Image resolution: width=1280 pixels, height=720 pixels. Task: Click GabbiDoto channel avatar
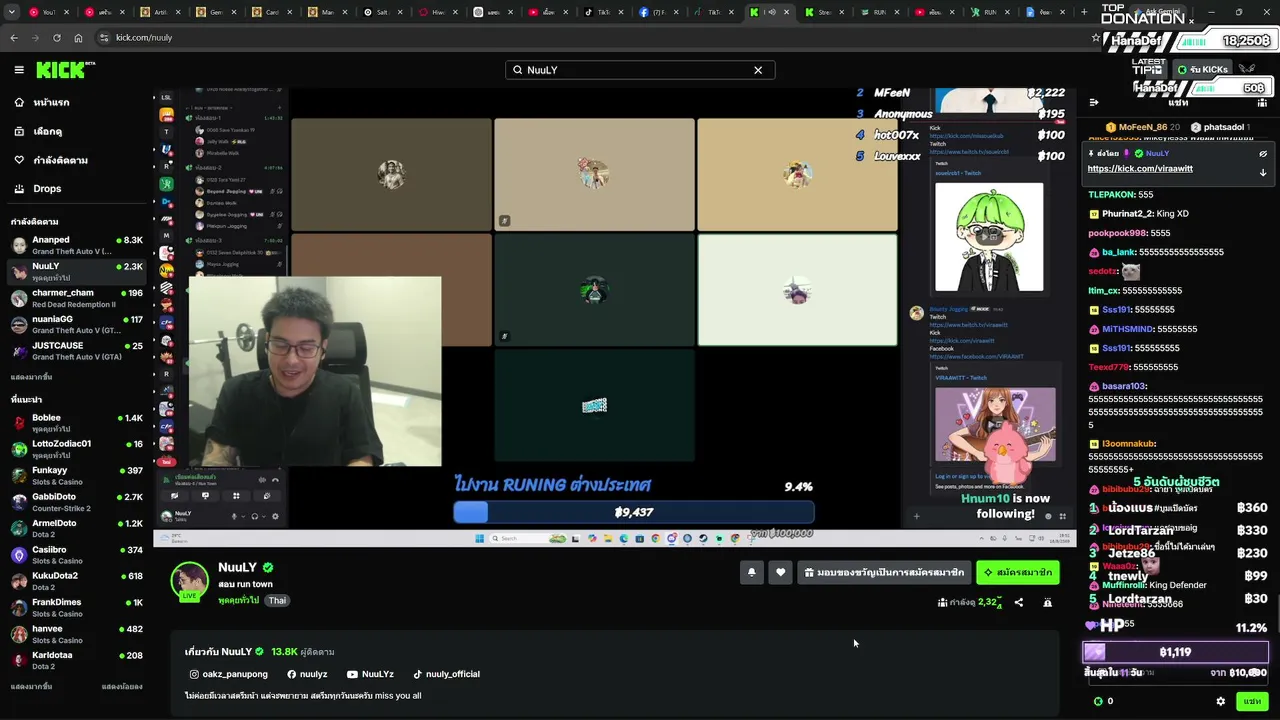(x=19, y=502)
